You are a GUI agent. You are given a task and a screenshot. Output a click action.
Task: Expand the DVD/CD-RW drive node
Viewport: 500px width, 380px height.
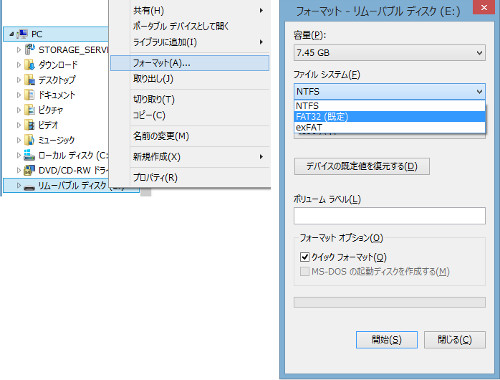(19, 170)
